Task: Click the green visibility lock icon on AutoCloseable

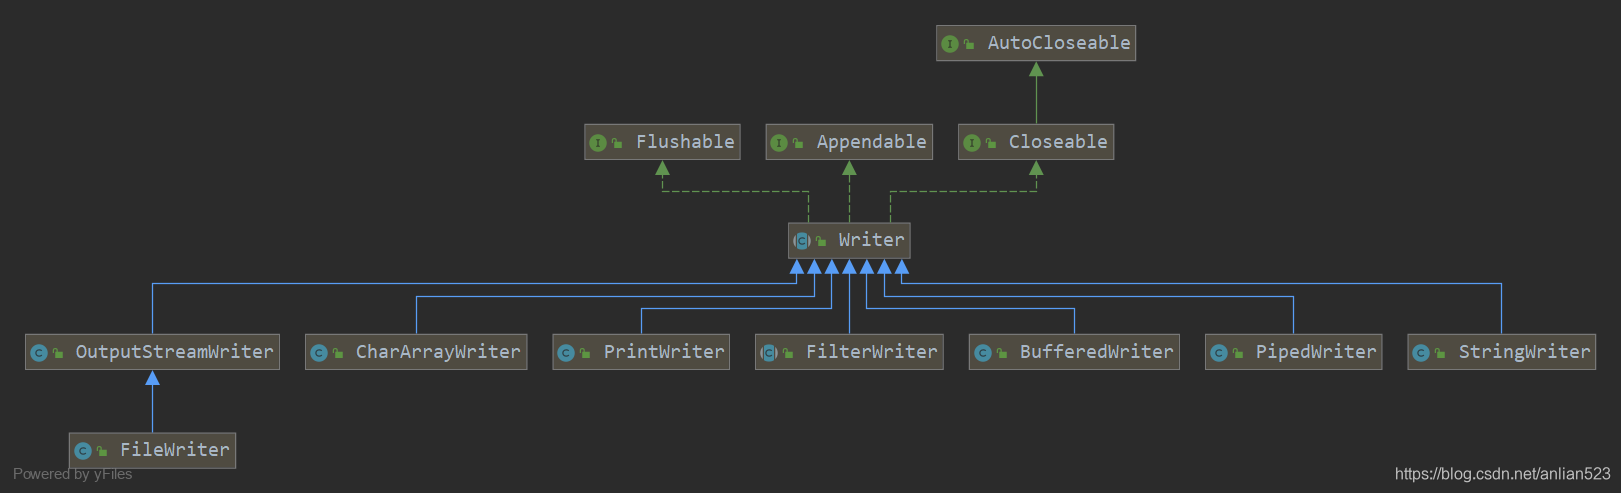Action: 969,44
